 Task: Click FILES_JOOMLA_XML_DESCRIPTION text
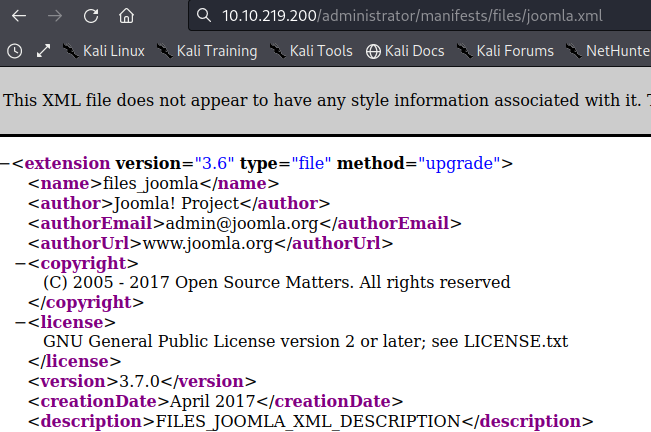[308, 421]
